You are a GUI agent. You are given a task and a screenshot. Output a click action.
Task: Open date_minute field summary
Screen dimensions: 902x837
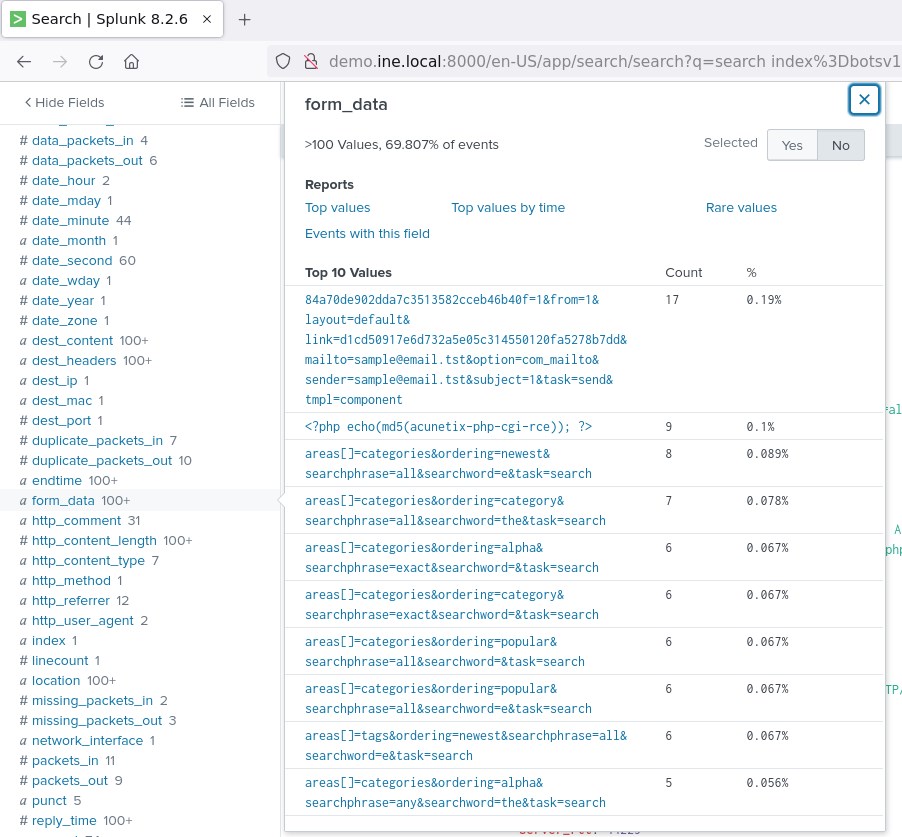[x=70, y=220]
